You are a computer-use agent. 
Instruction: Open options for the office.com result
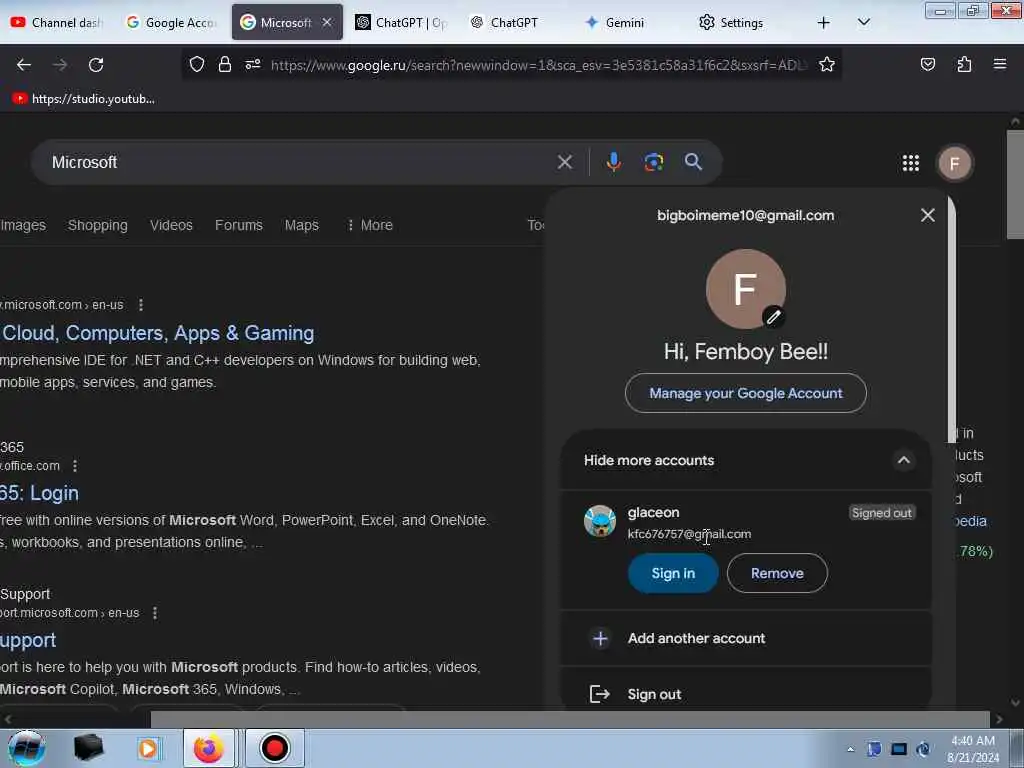(75, 466)
